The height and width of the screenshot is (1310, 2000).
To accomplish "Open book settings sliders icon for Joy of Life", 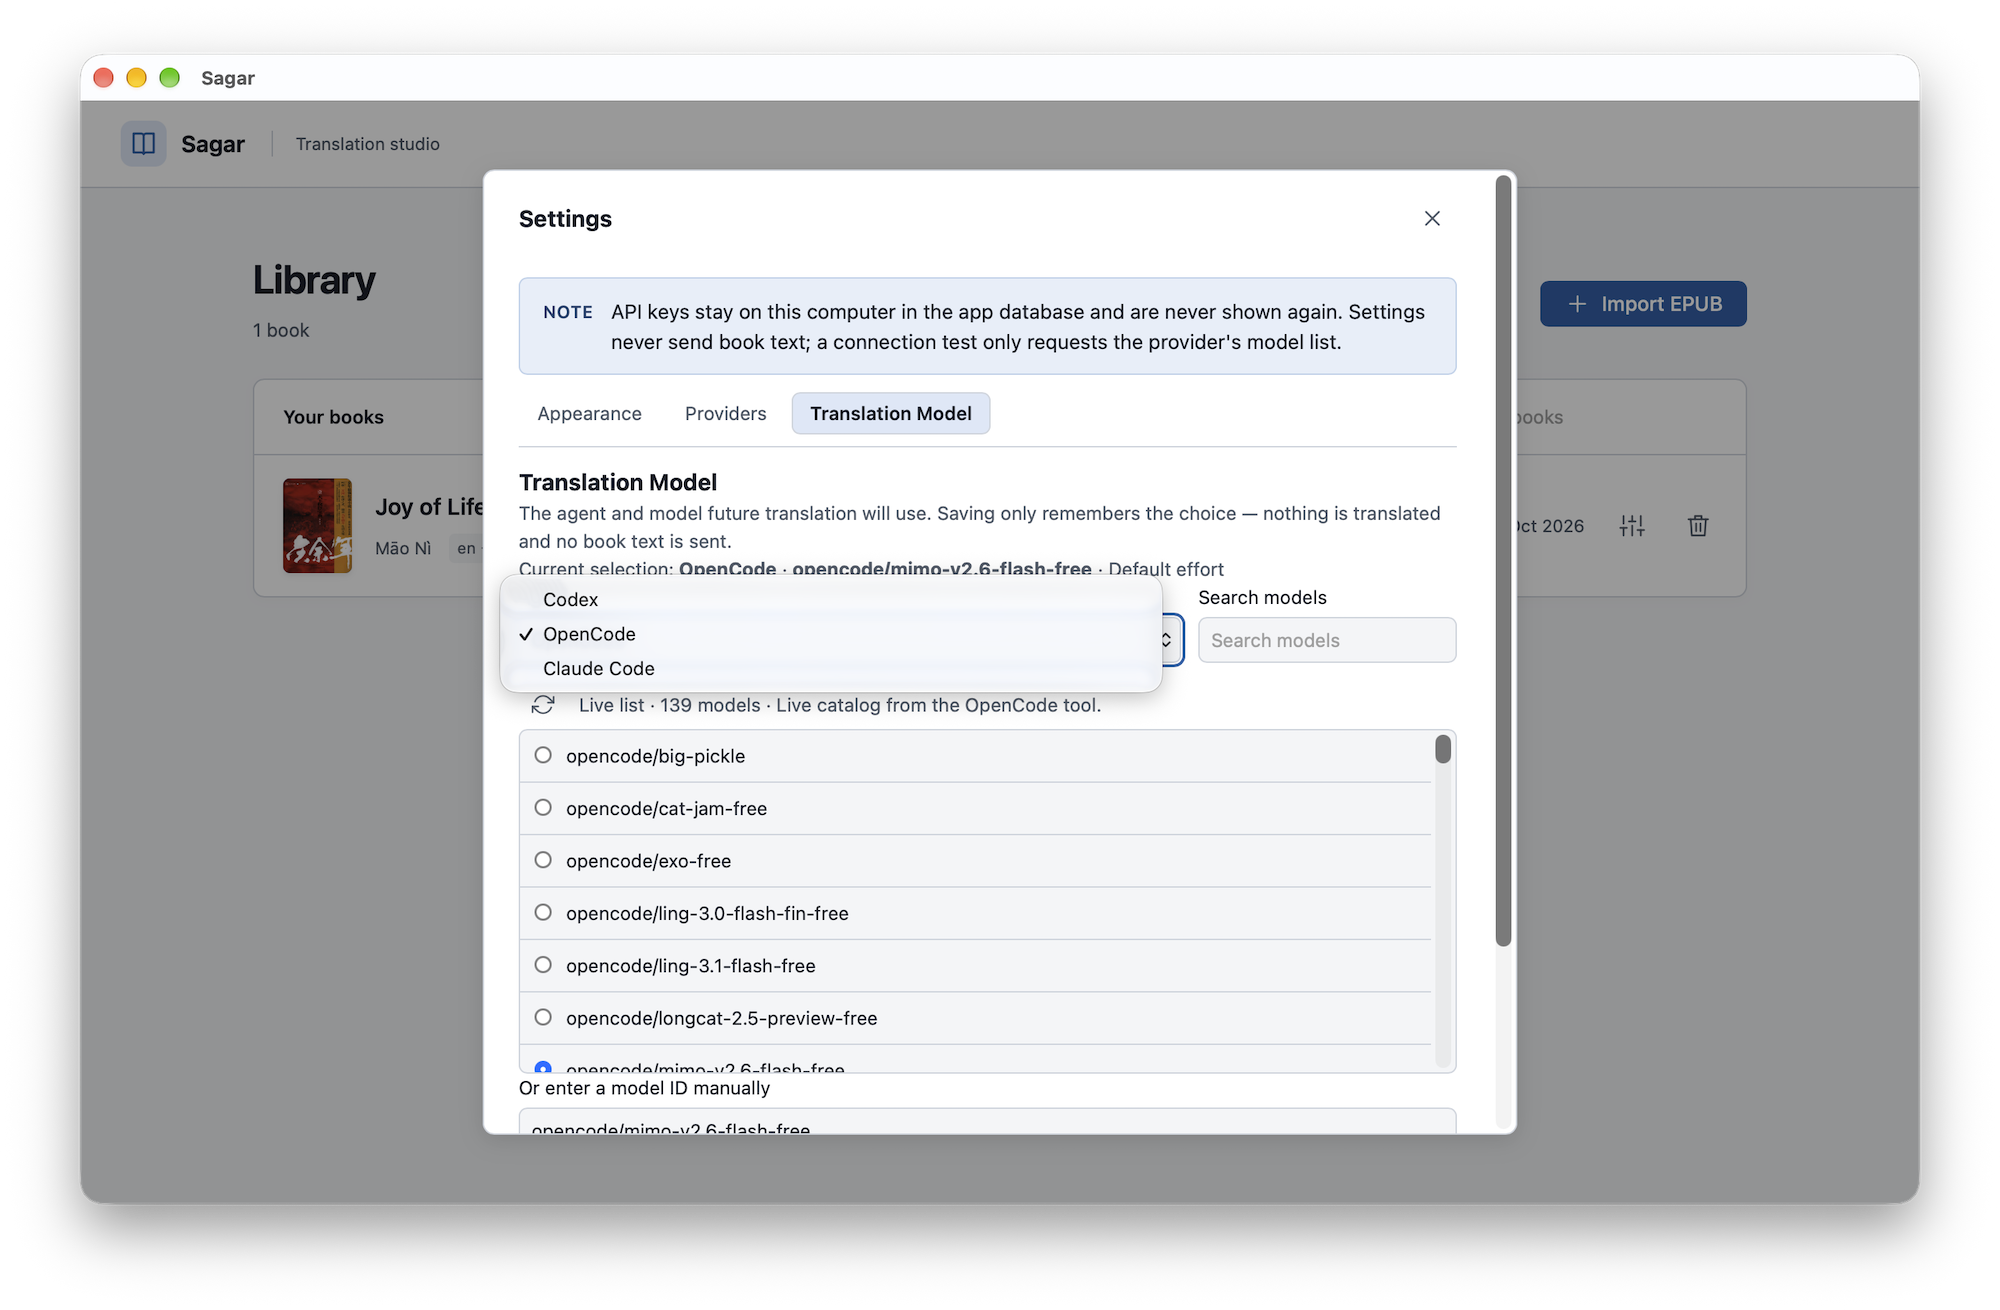I will (1632, 526).
